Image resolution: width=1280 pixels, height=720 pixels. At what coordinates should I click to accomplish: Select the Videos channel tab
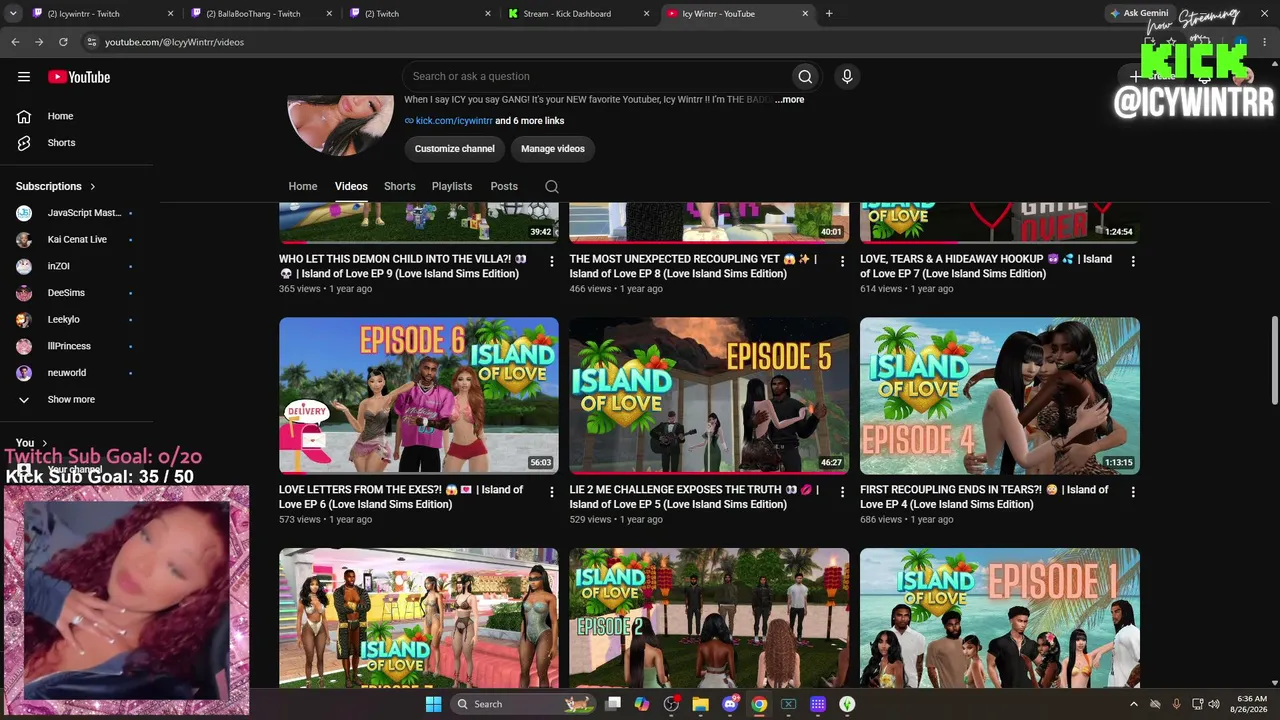coord(351,186)
